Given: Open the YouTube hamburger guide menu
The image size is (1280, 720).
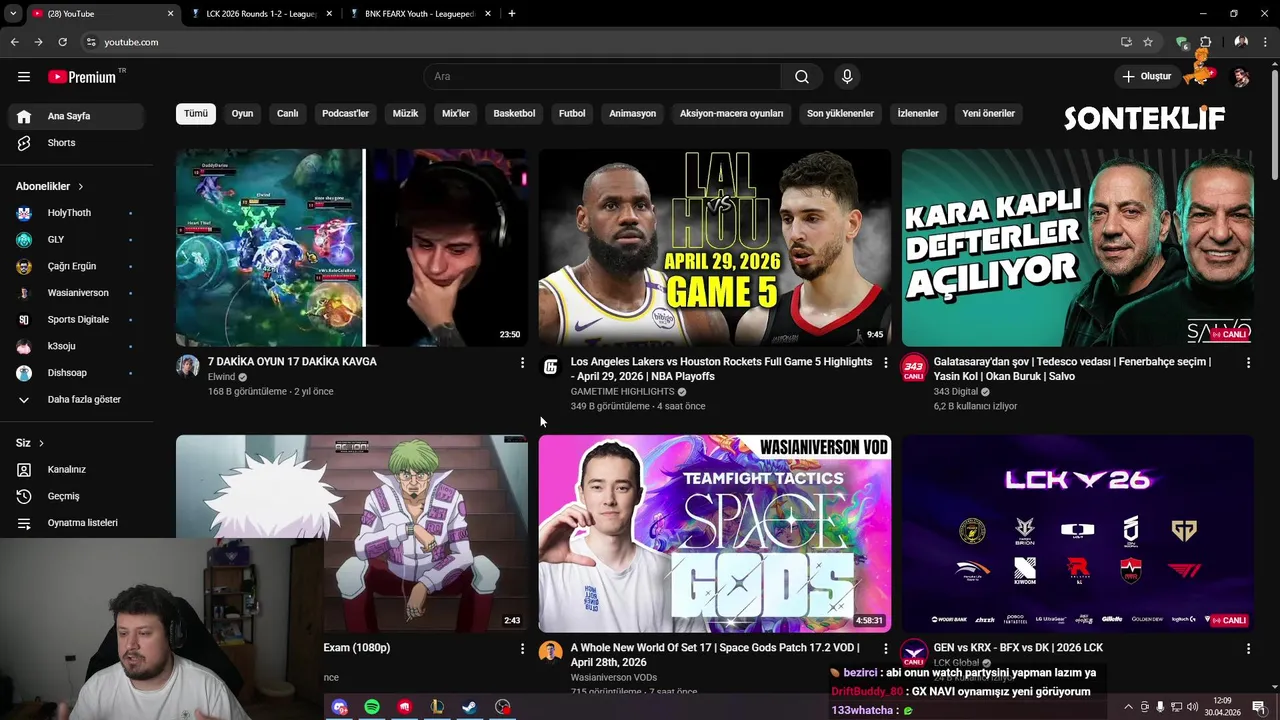Looking at the screenshot, I should [x=24, y=77].
